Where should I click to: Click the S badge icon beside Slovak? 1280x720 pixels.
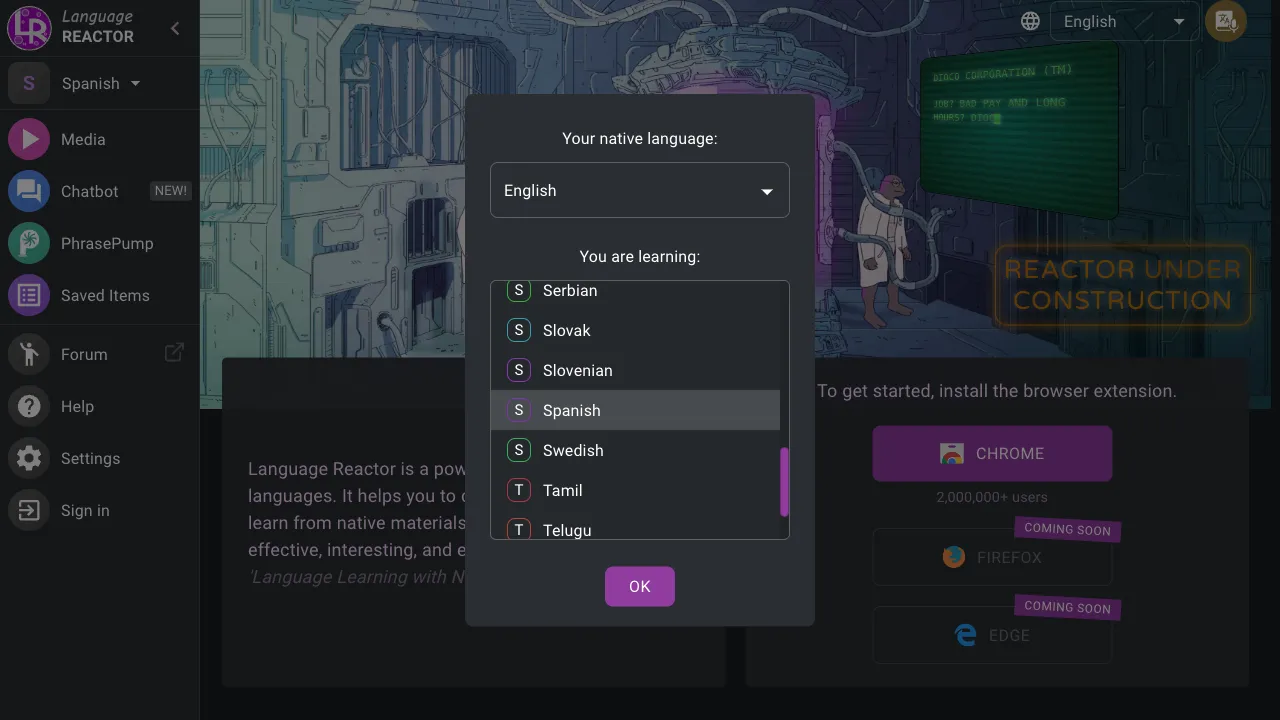tap(519, 330)
